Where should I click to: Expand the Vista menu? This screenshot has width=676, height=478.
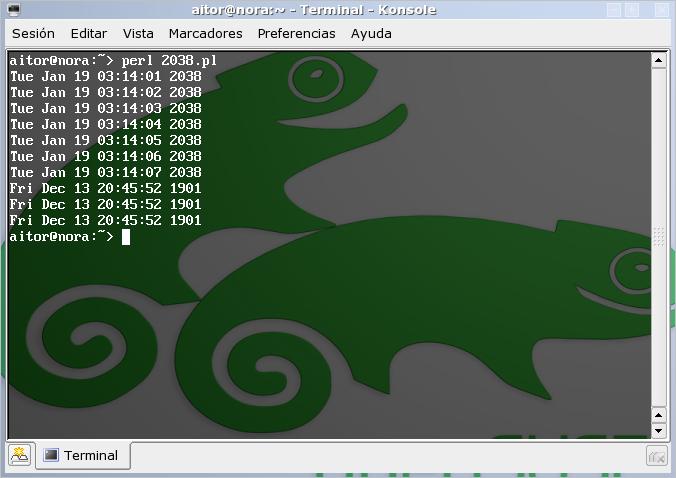(x=138, y=33)
